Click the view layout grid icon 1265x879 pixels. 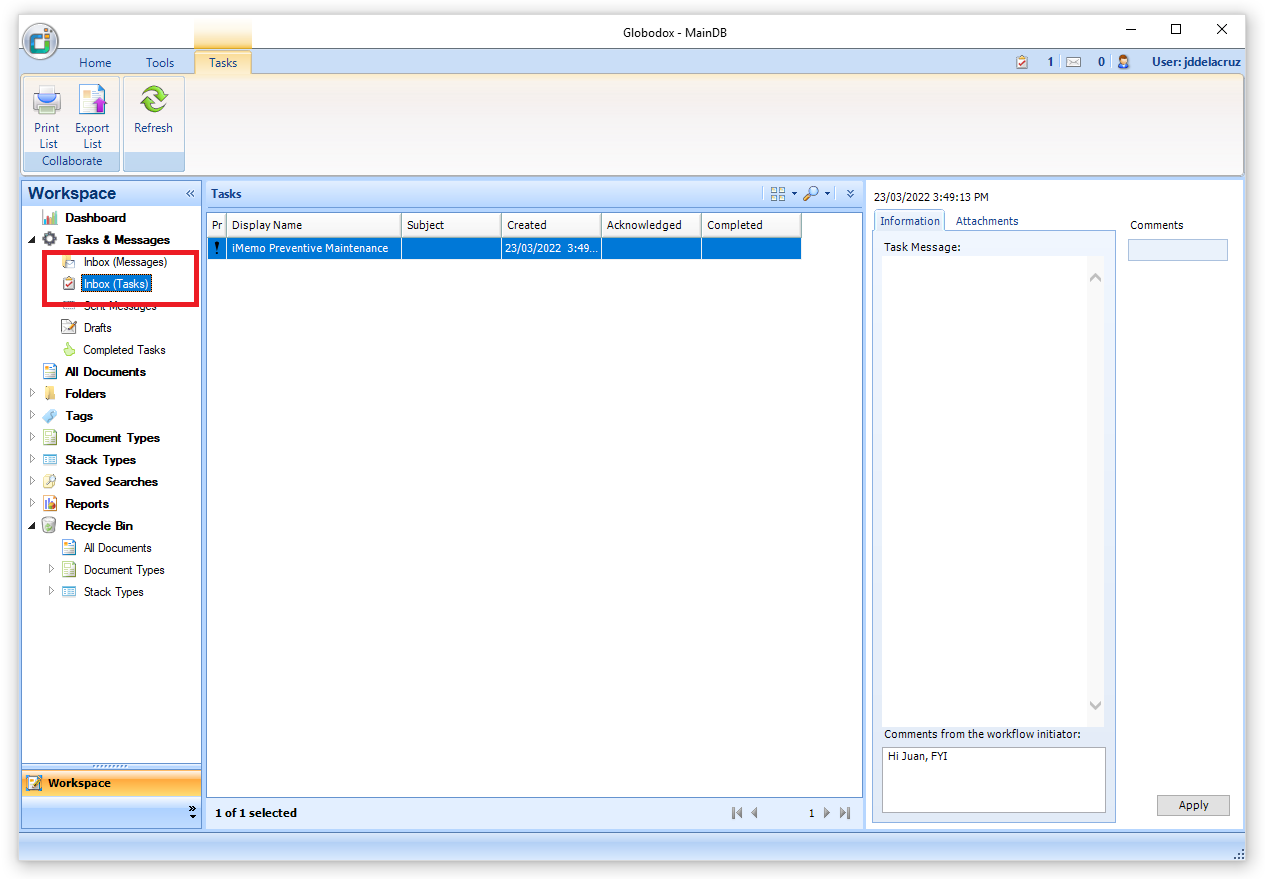coord(778,194)
